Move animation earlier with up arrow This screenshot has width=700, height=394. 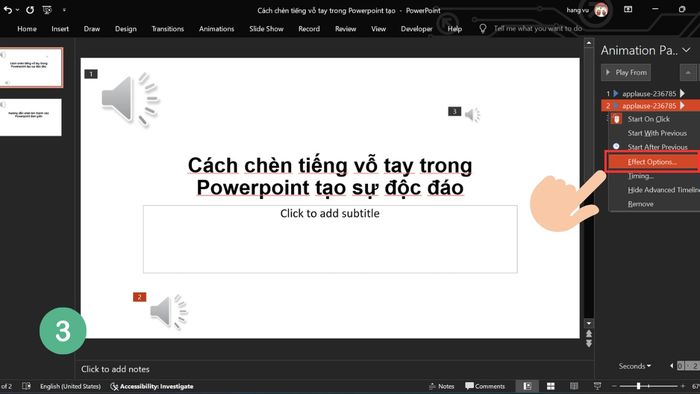click(x=688, y=72)
